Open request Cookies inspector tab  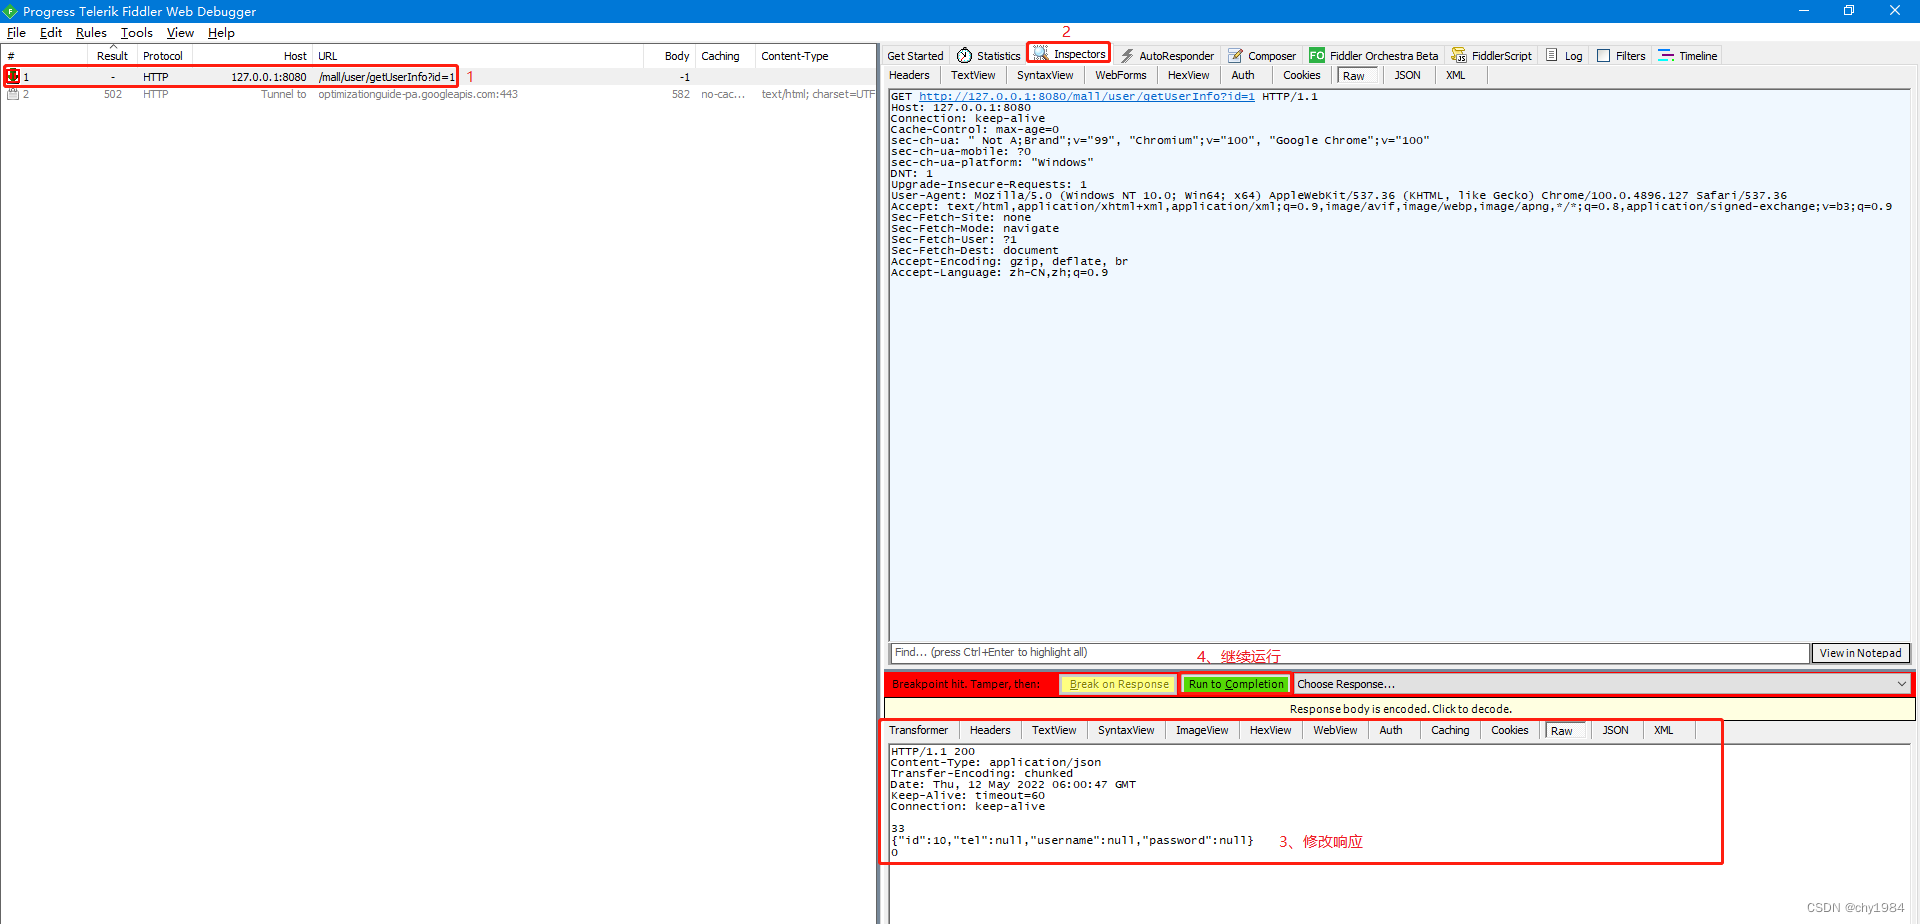[x=1301, y=75]
